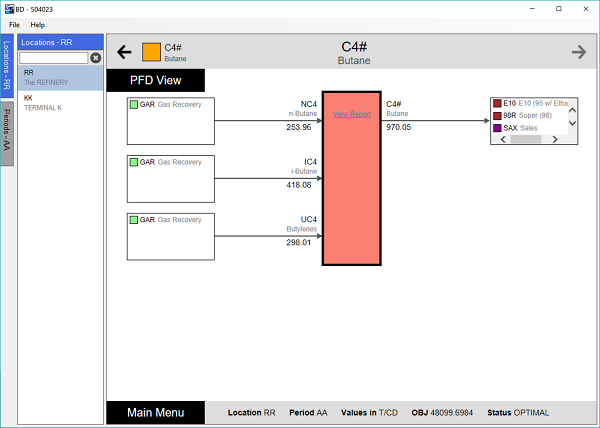600x428 pixels.
Task: Click the forward arrow icon
Action: click(x=578, y=52)
